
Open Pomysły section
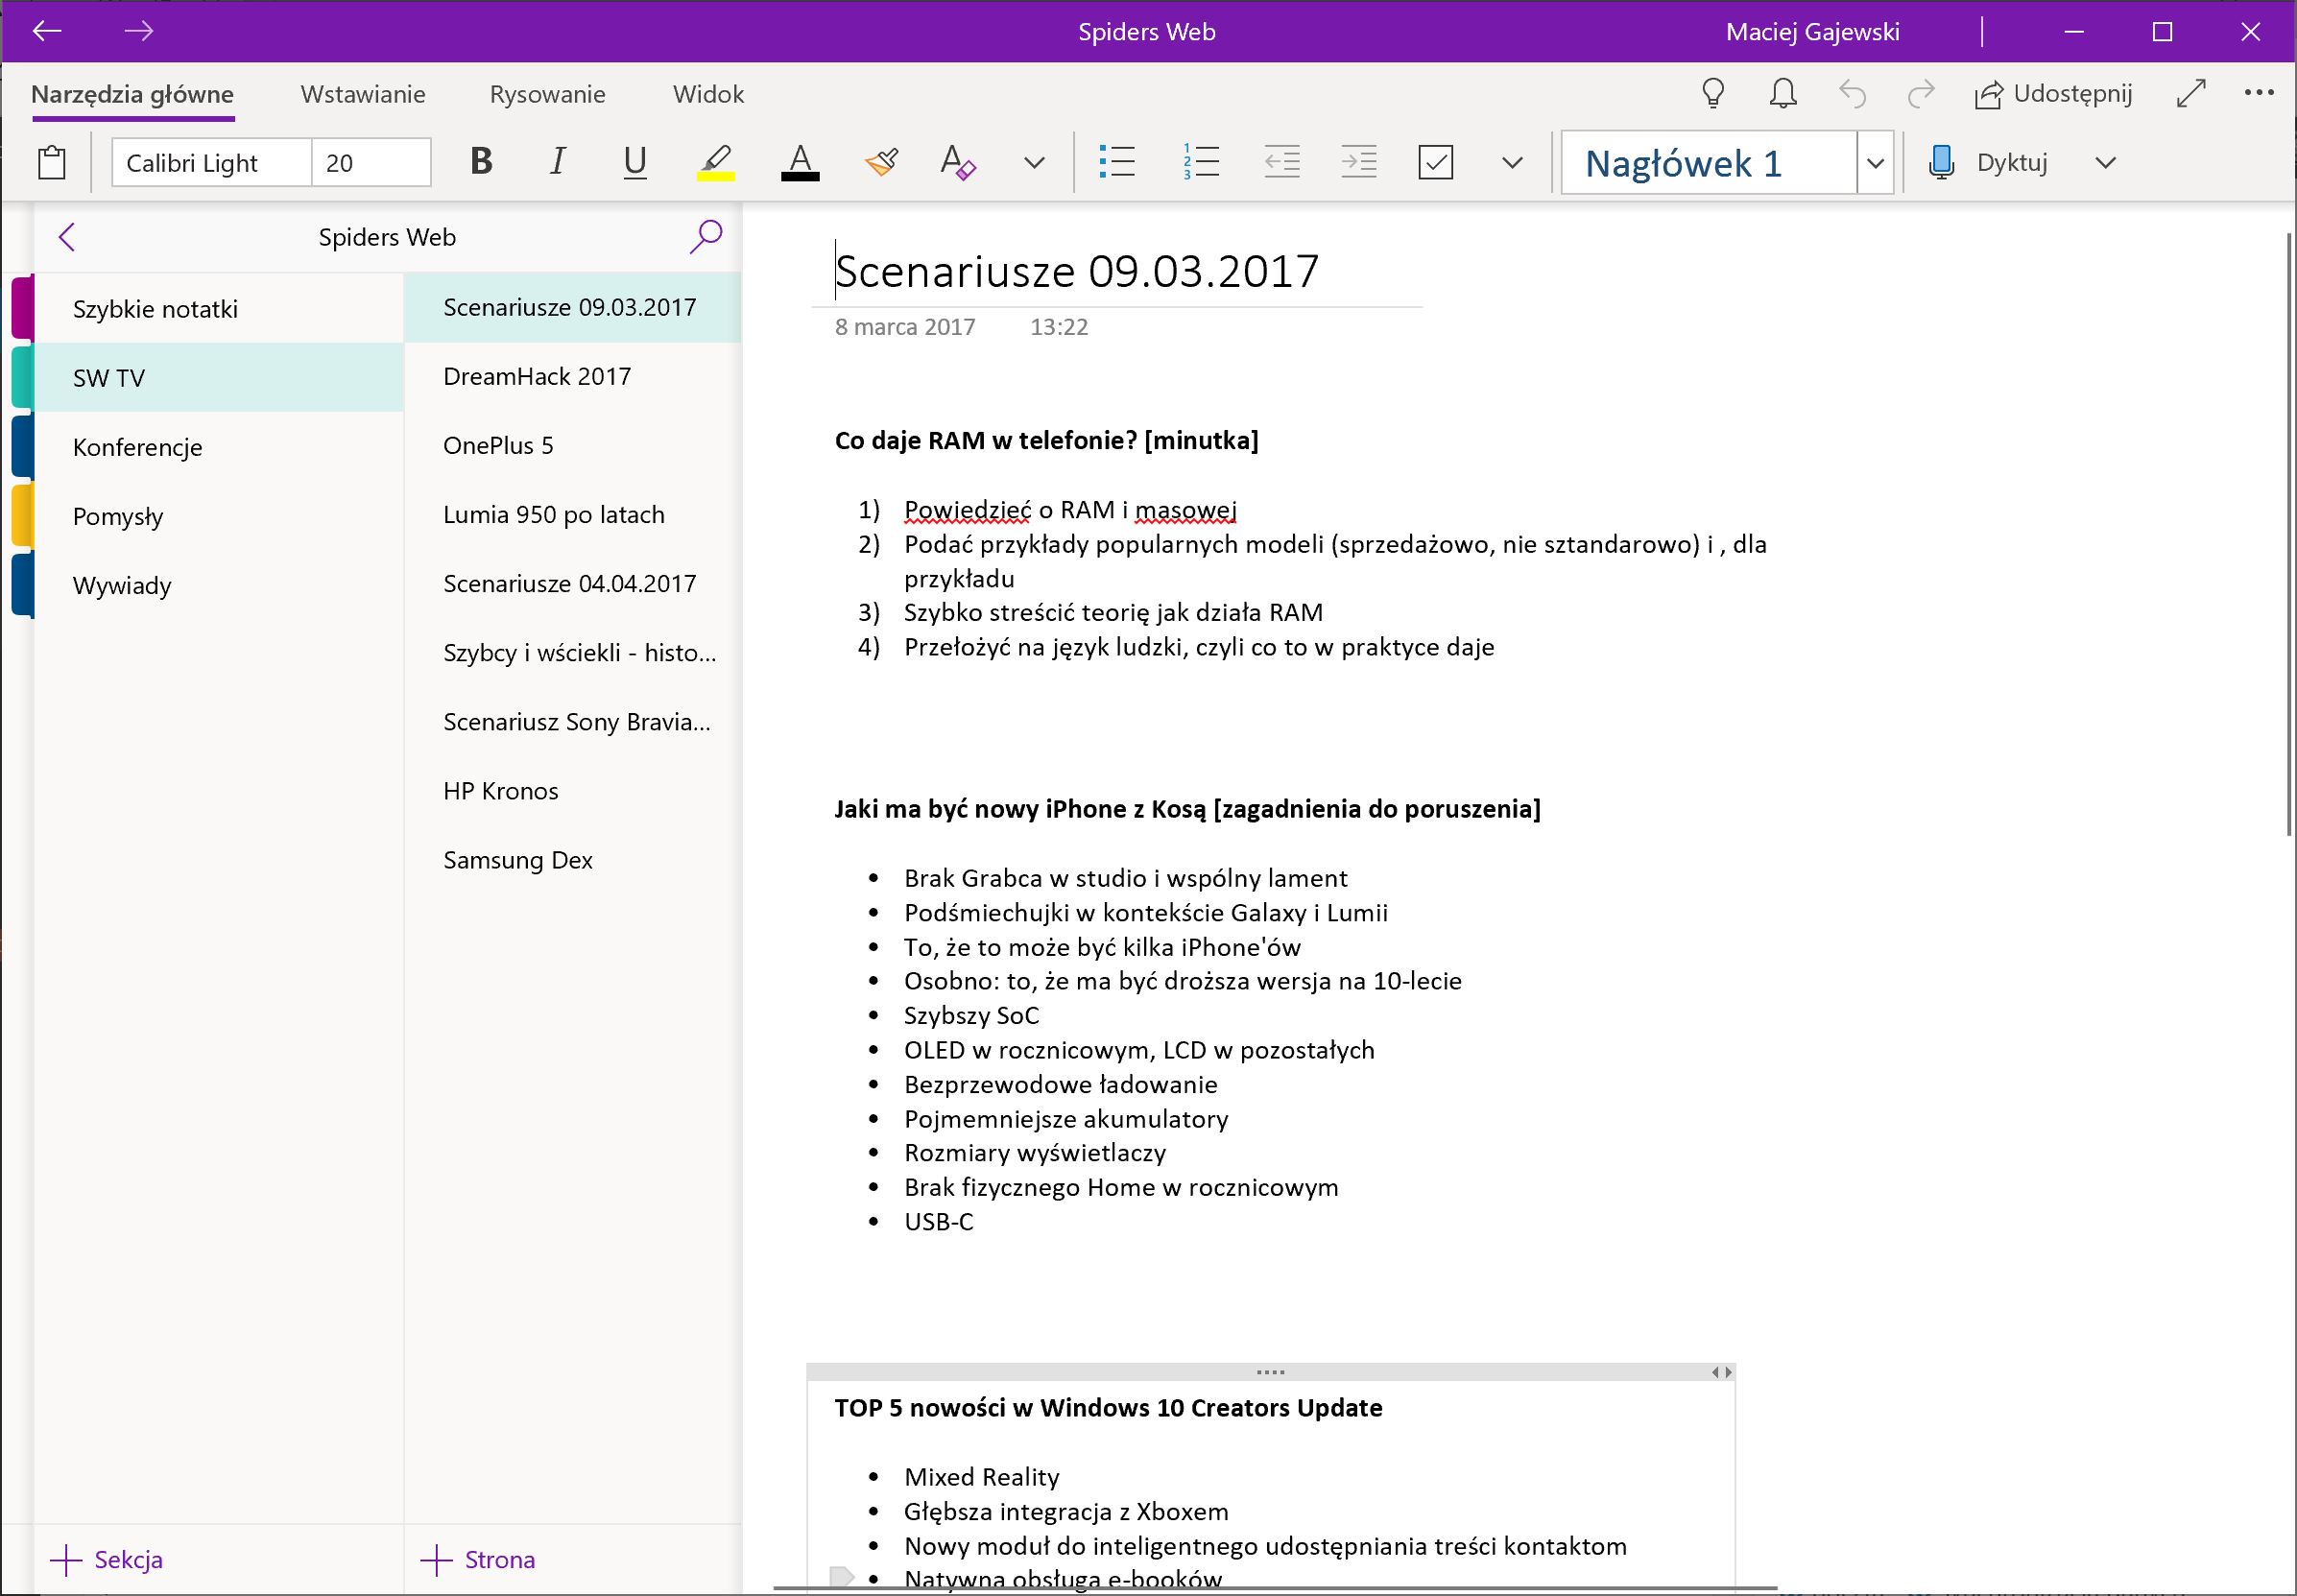(219, 516)
